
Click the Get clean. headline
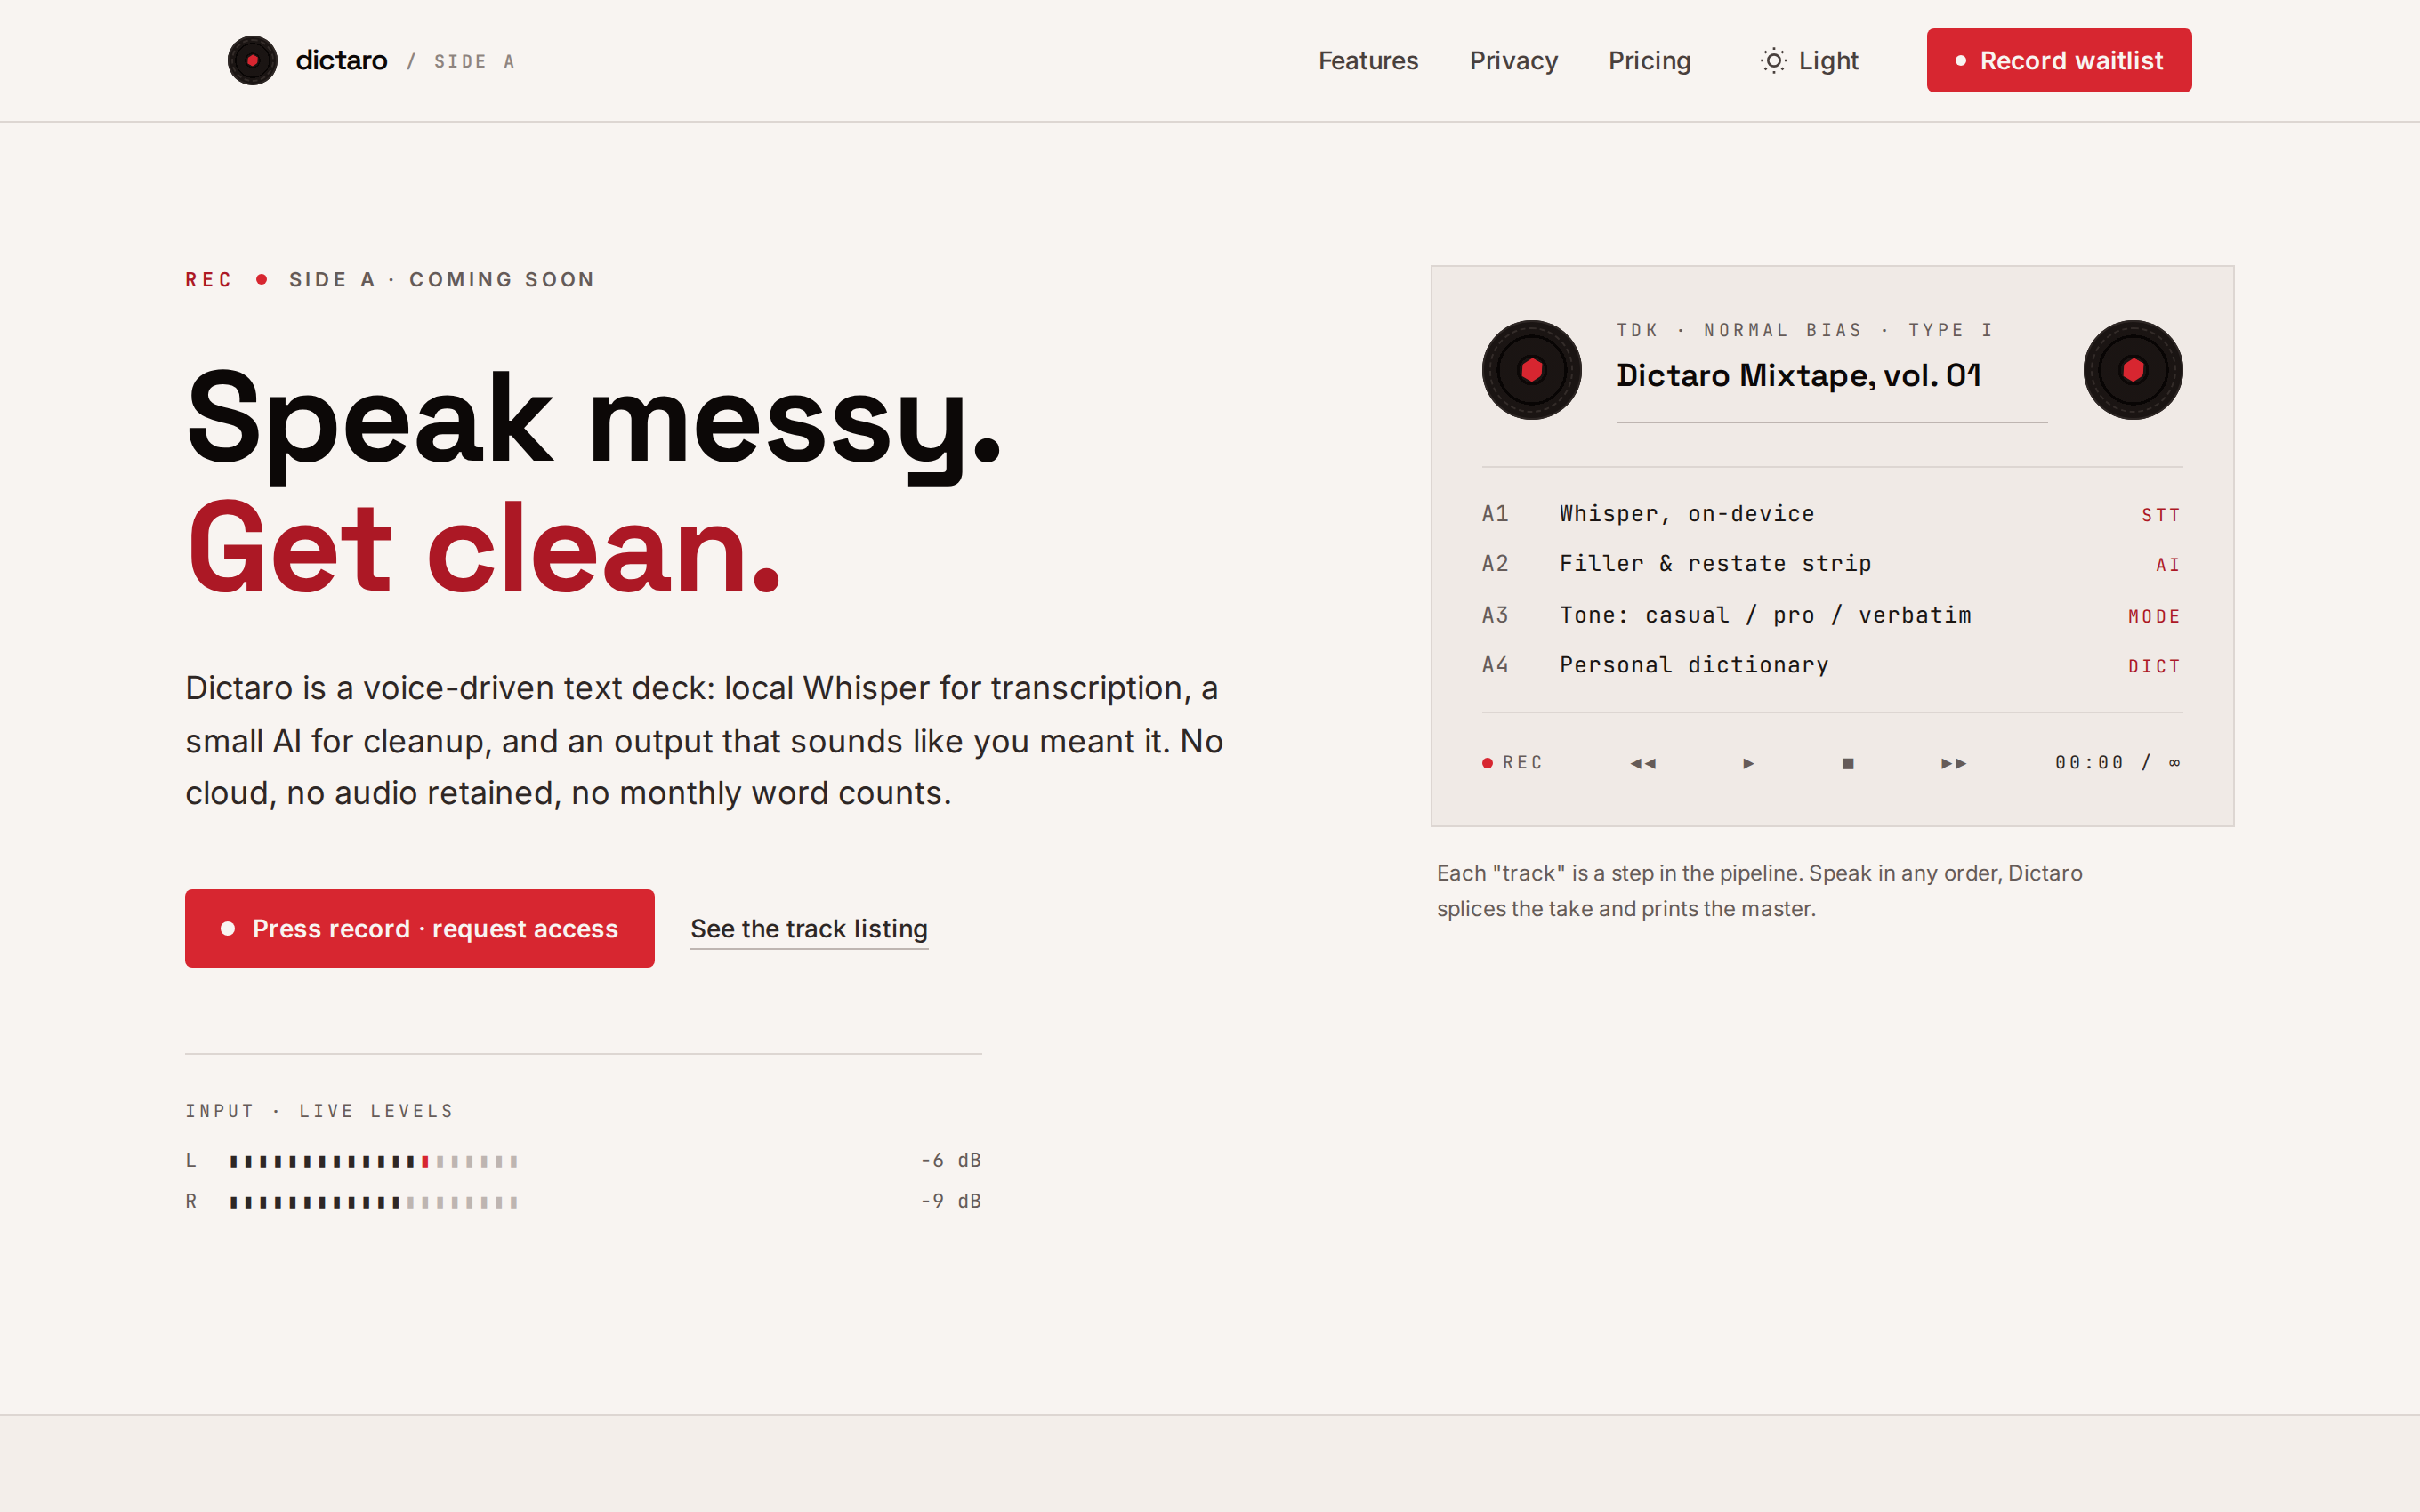pyautogui.click(x=484, y=549)
